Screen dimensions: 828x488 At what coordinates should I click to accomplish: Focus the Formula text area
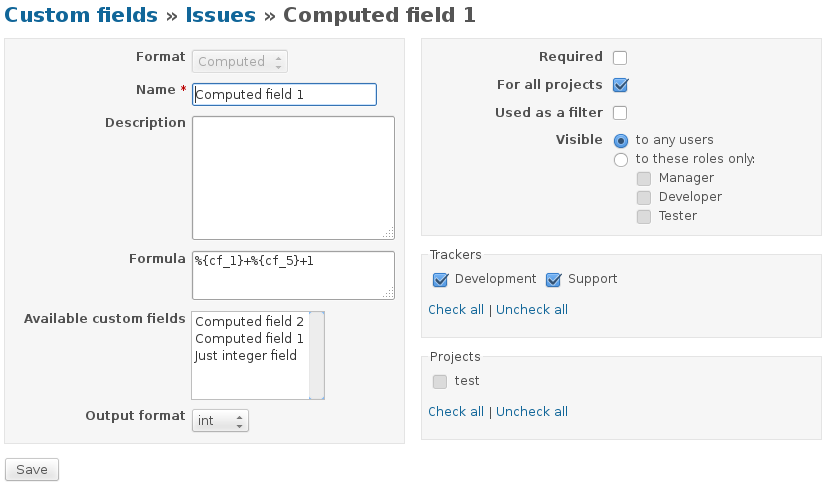pyautogui.click(x=292, y=274)
